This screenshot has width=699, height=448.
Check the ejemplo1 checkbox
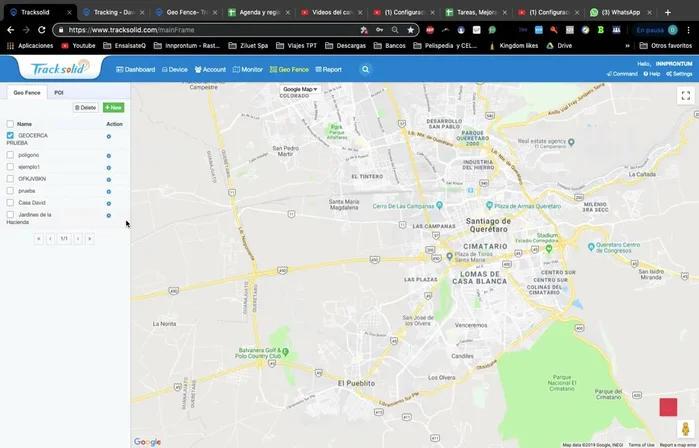(x=10, y=167)
